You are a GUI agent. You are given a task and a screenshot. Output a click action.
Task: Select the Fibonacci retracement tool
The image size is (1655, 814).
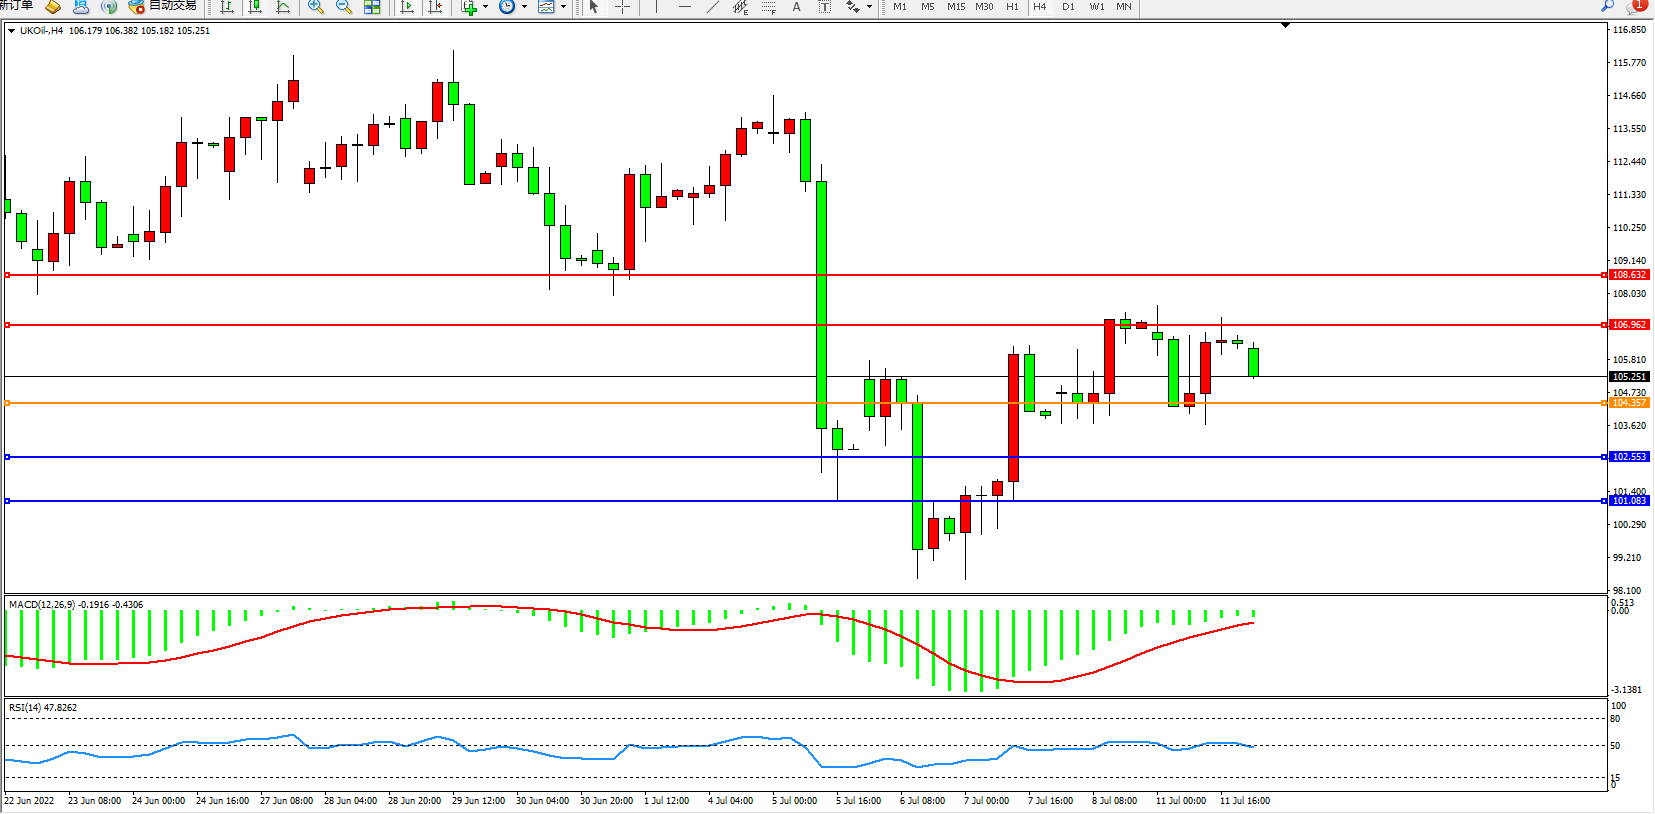768,7
